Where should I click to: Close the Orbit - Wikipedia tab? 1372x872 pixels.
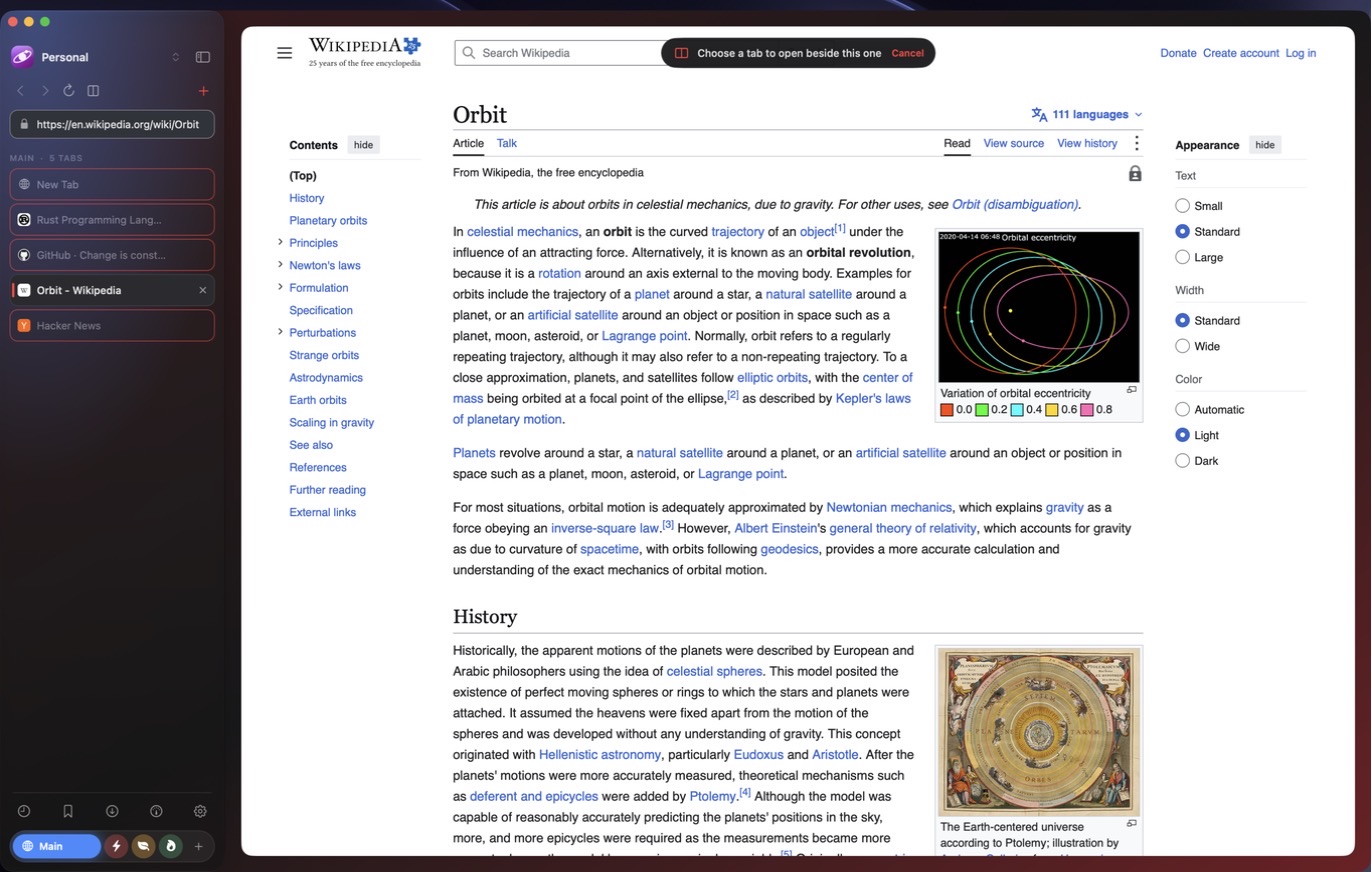(203, 290)
